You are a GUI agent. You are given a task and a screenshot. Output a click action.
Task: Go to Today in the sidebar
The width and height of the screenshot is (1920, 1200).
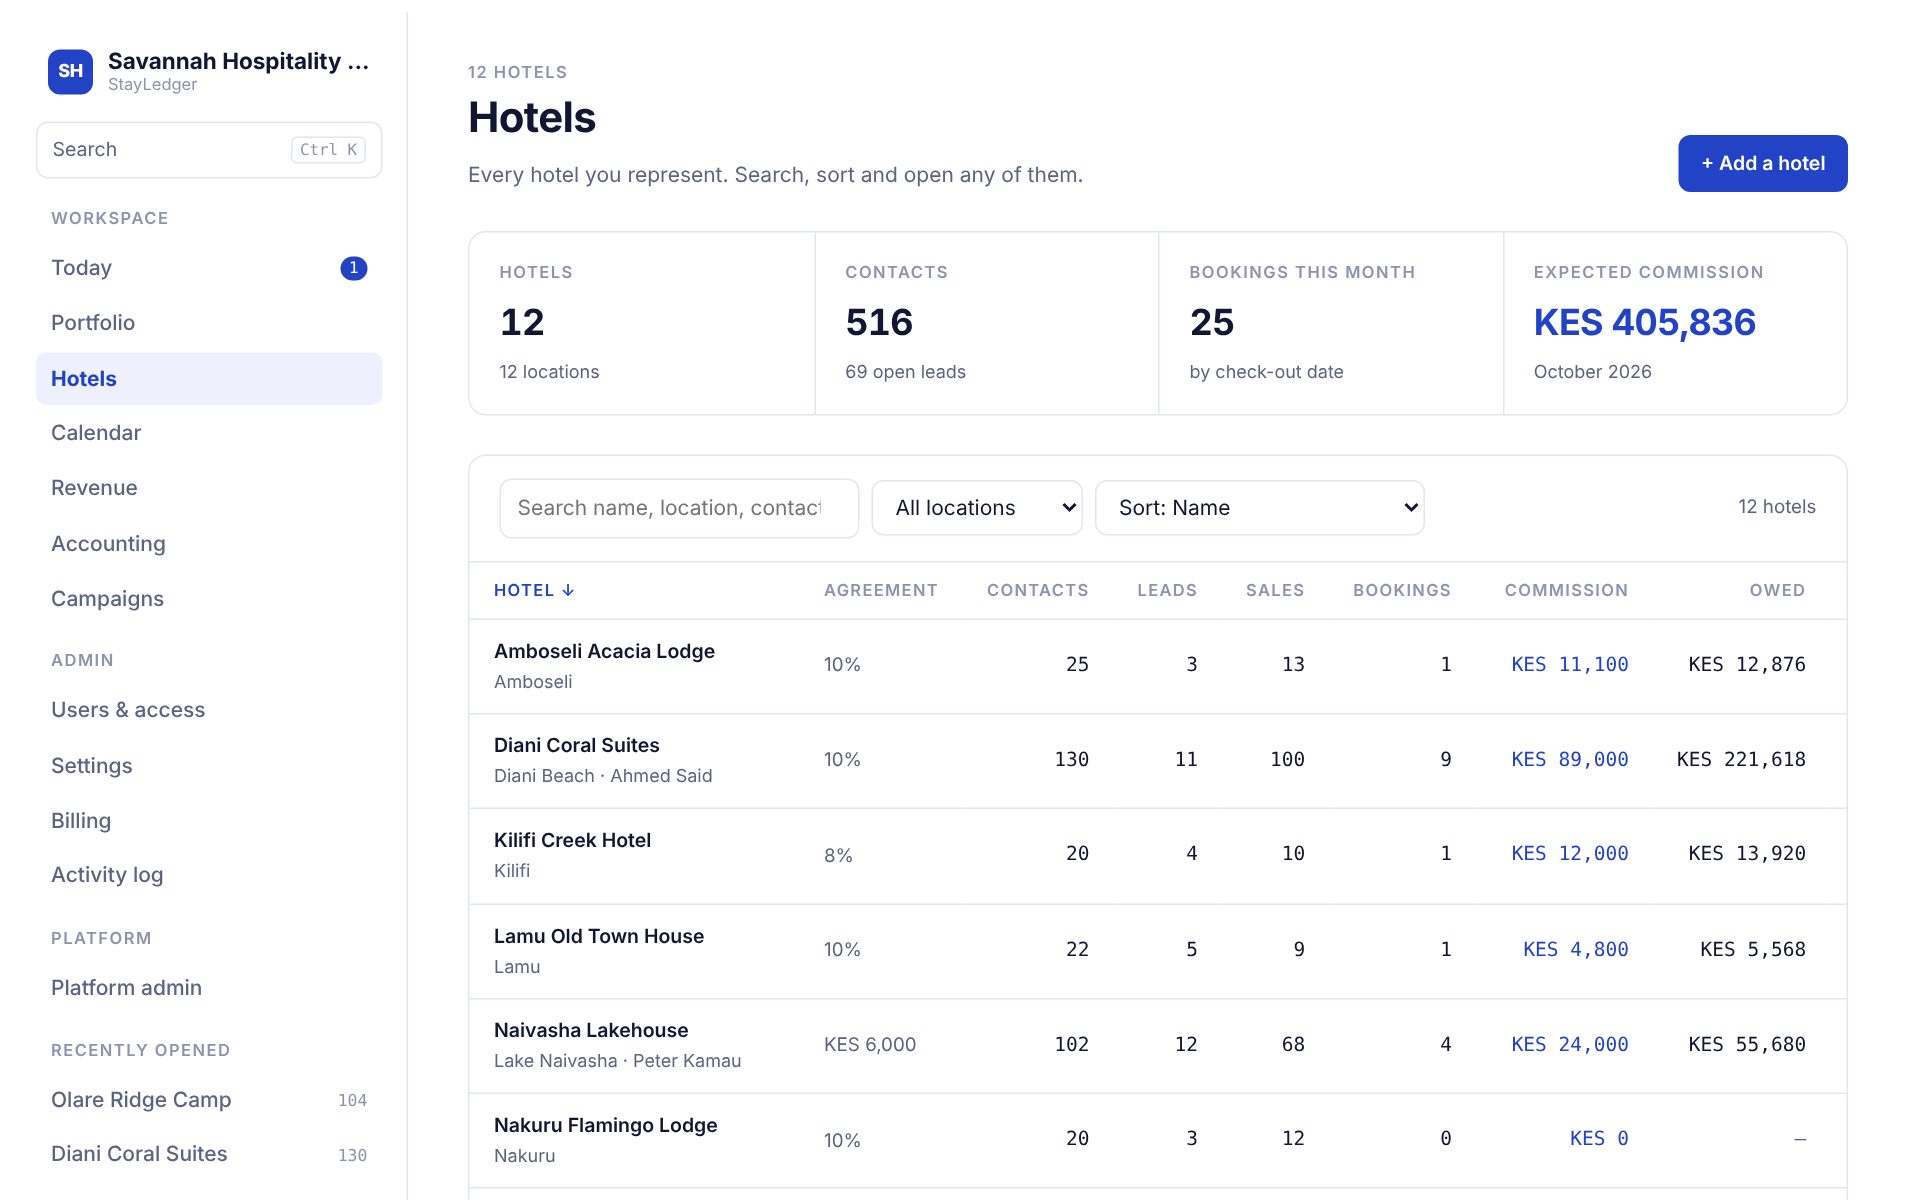(x=209, y=268)
